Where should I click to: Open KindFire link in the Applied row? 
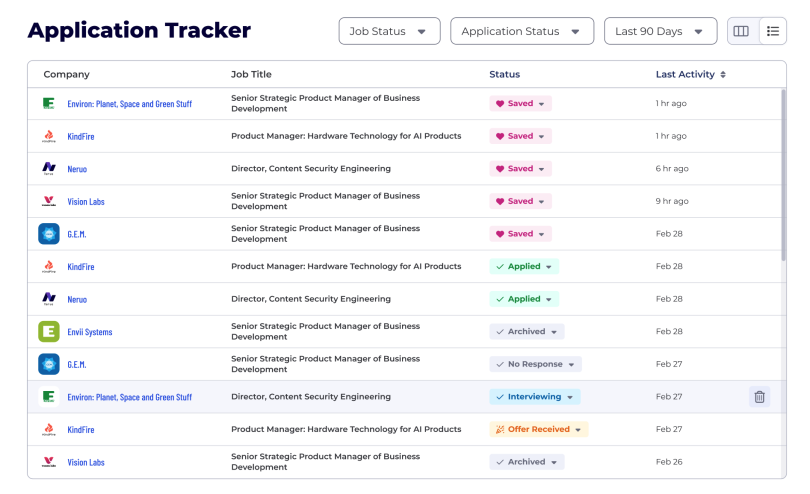(81, 267)
